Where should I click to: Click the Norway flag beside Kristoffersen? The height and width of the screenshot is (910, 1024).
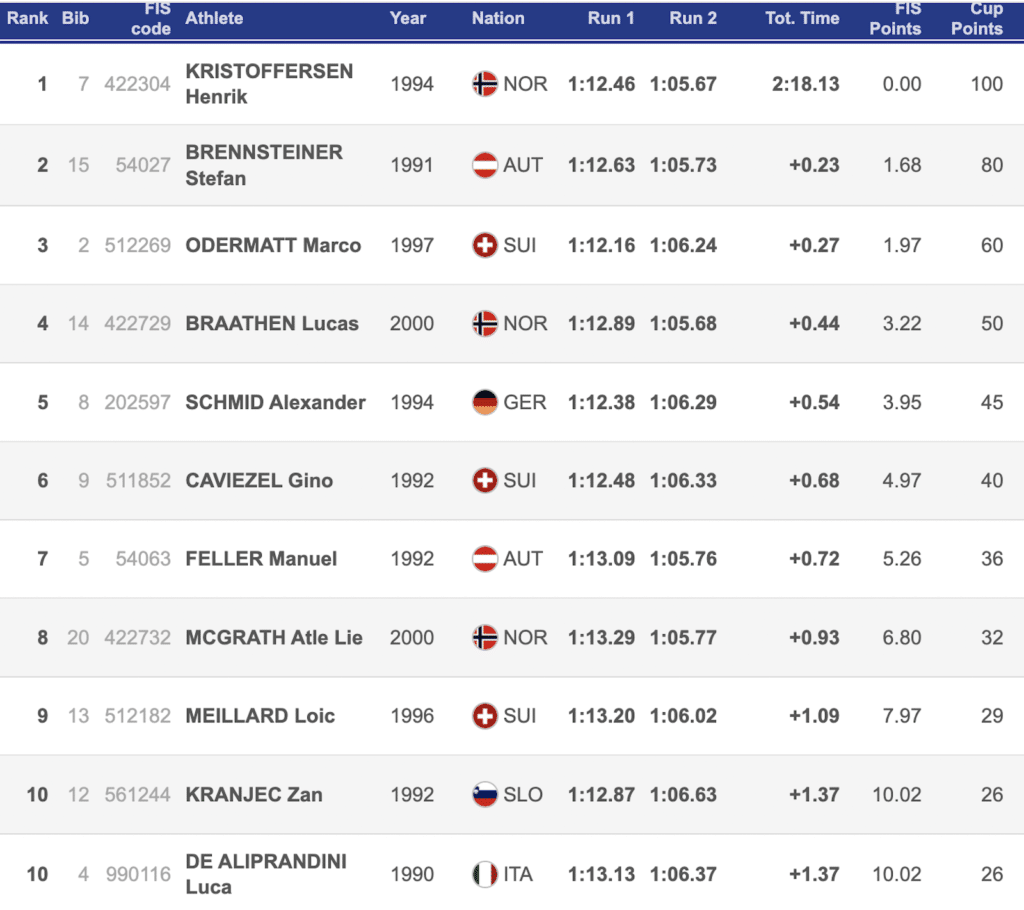point(485,84)
